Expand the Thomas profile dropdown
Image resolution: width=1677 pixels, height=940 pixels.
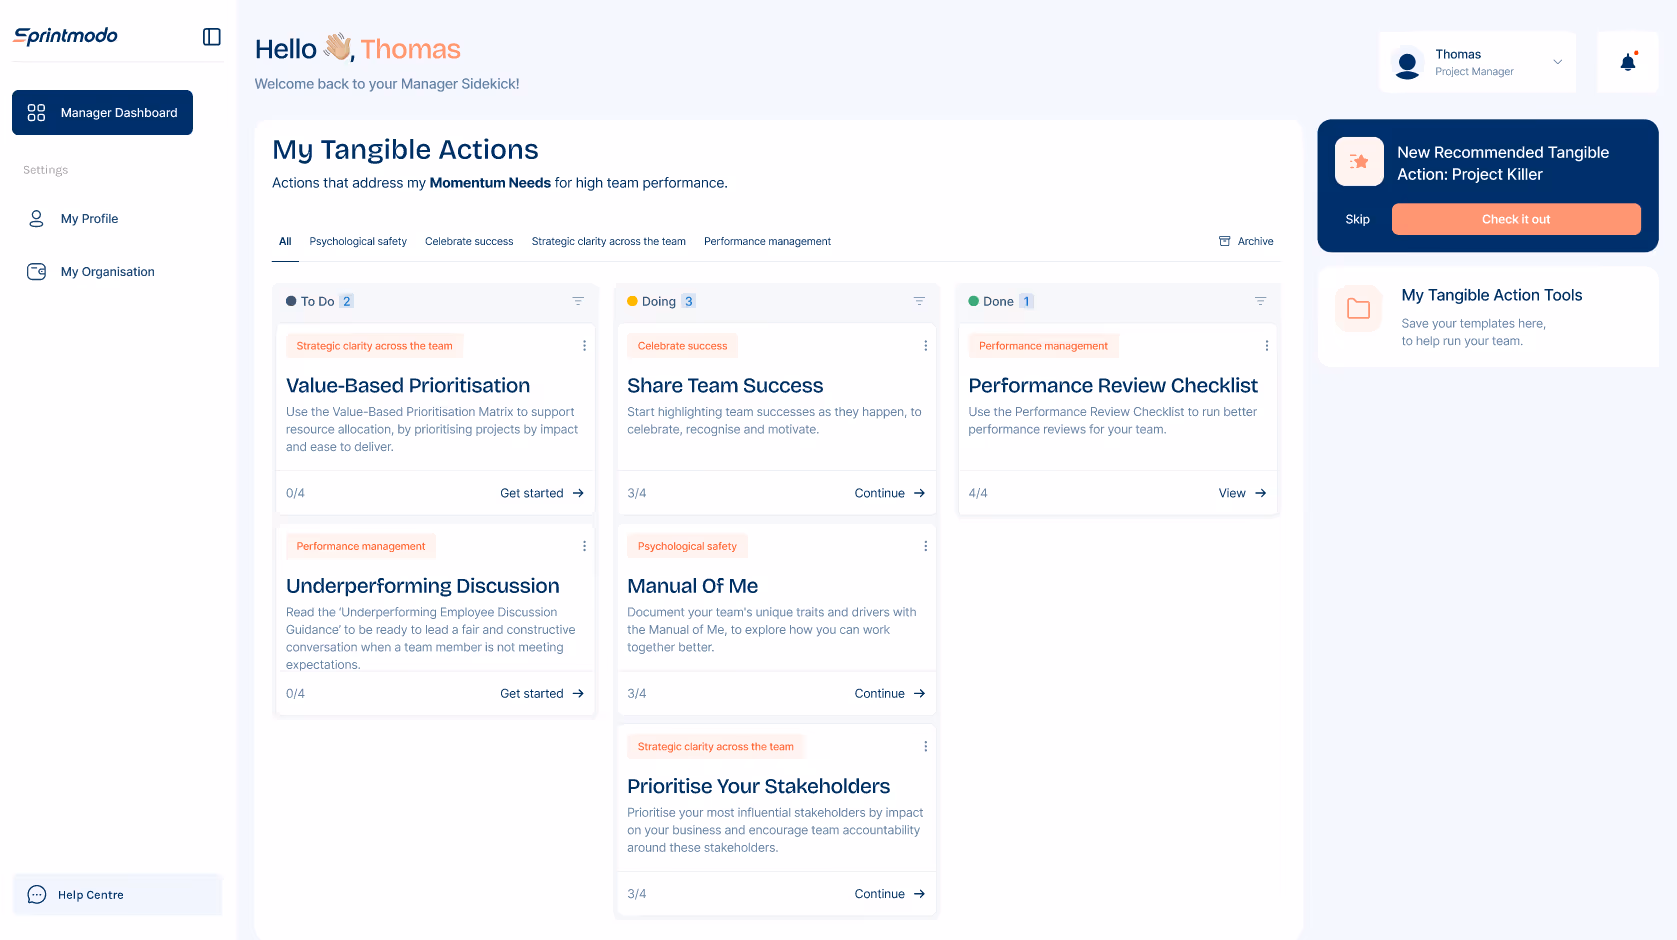[1557, 61]
